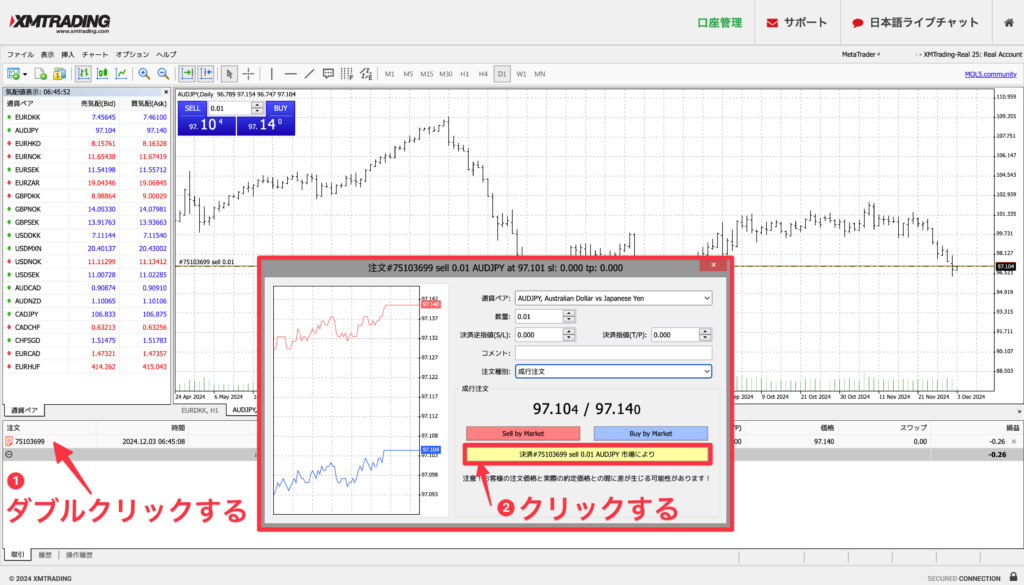Screen dimensions: 1024x585
Task: Collapse the account balance row minus icon
Action: [9, 454]
